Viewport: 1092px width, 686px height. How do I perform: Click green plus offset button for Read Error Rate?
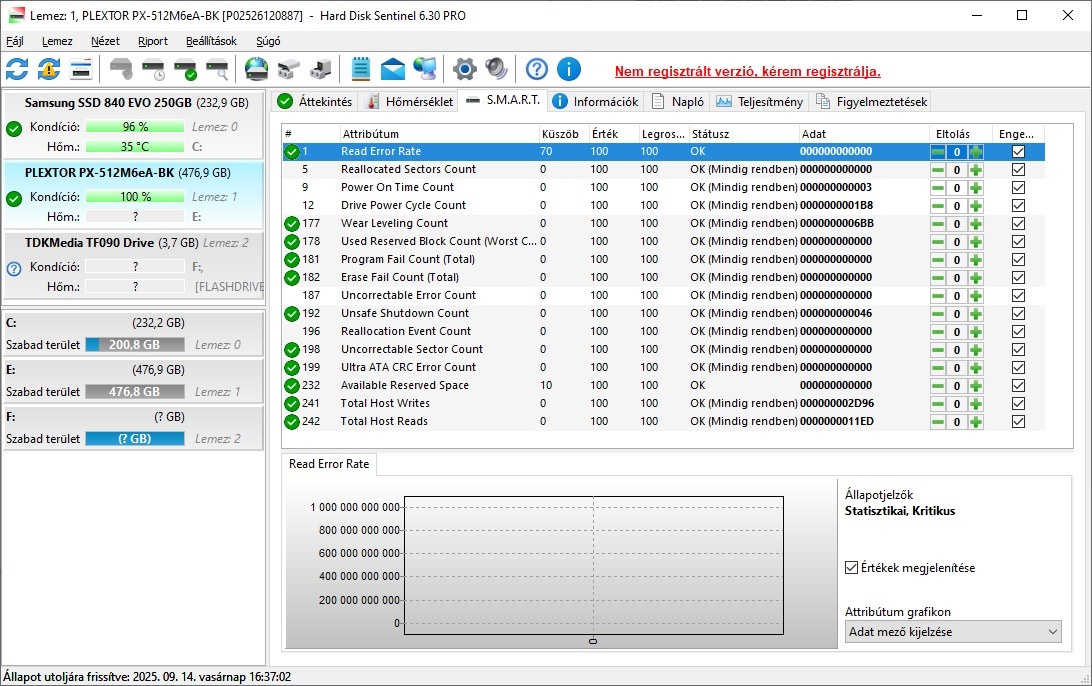(x=976, y=152)
